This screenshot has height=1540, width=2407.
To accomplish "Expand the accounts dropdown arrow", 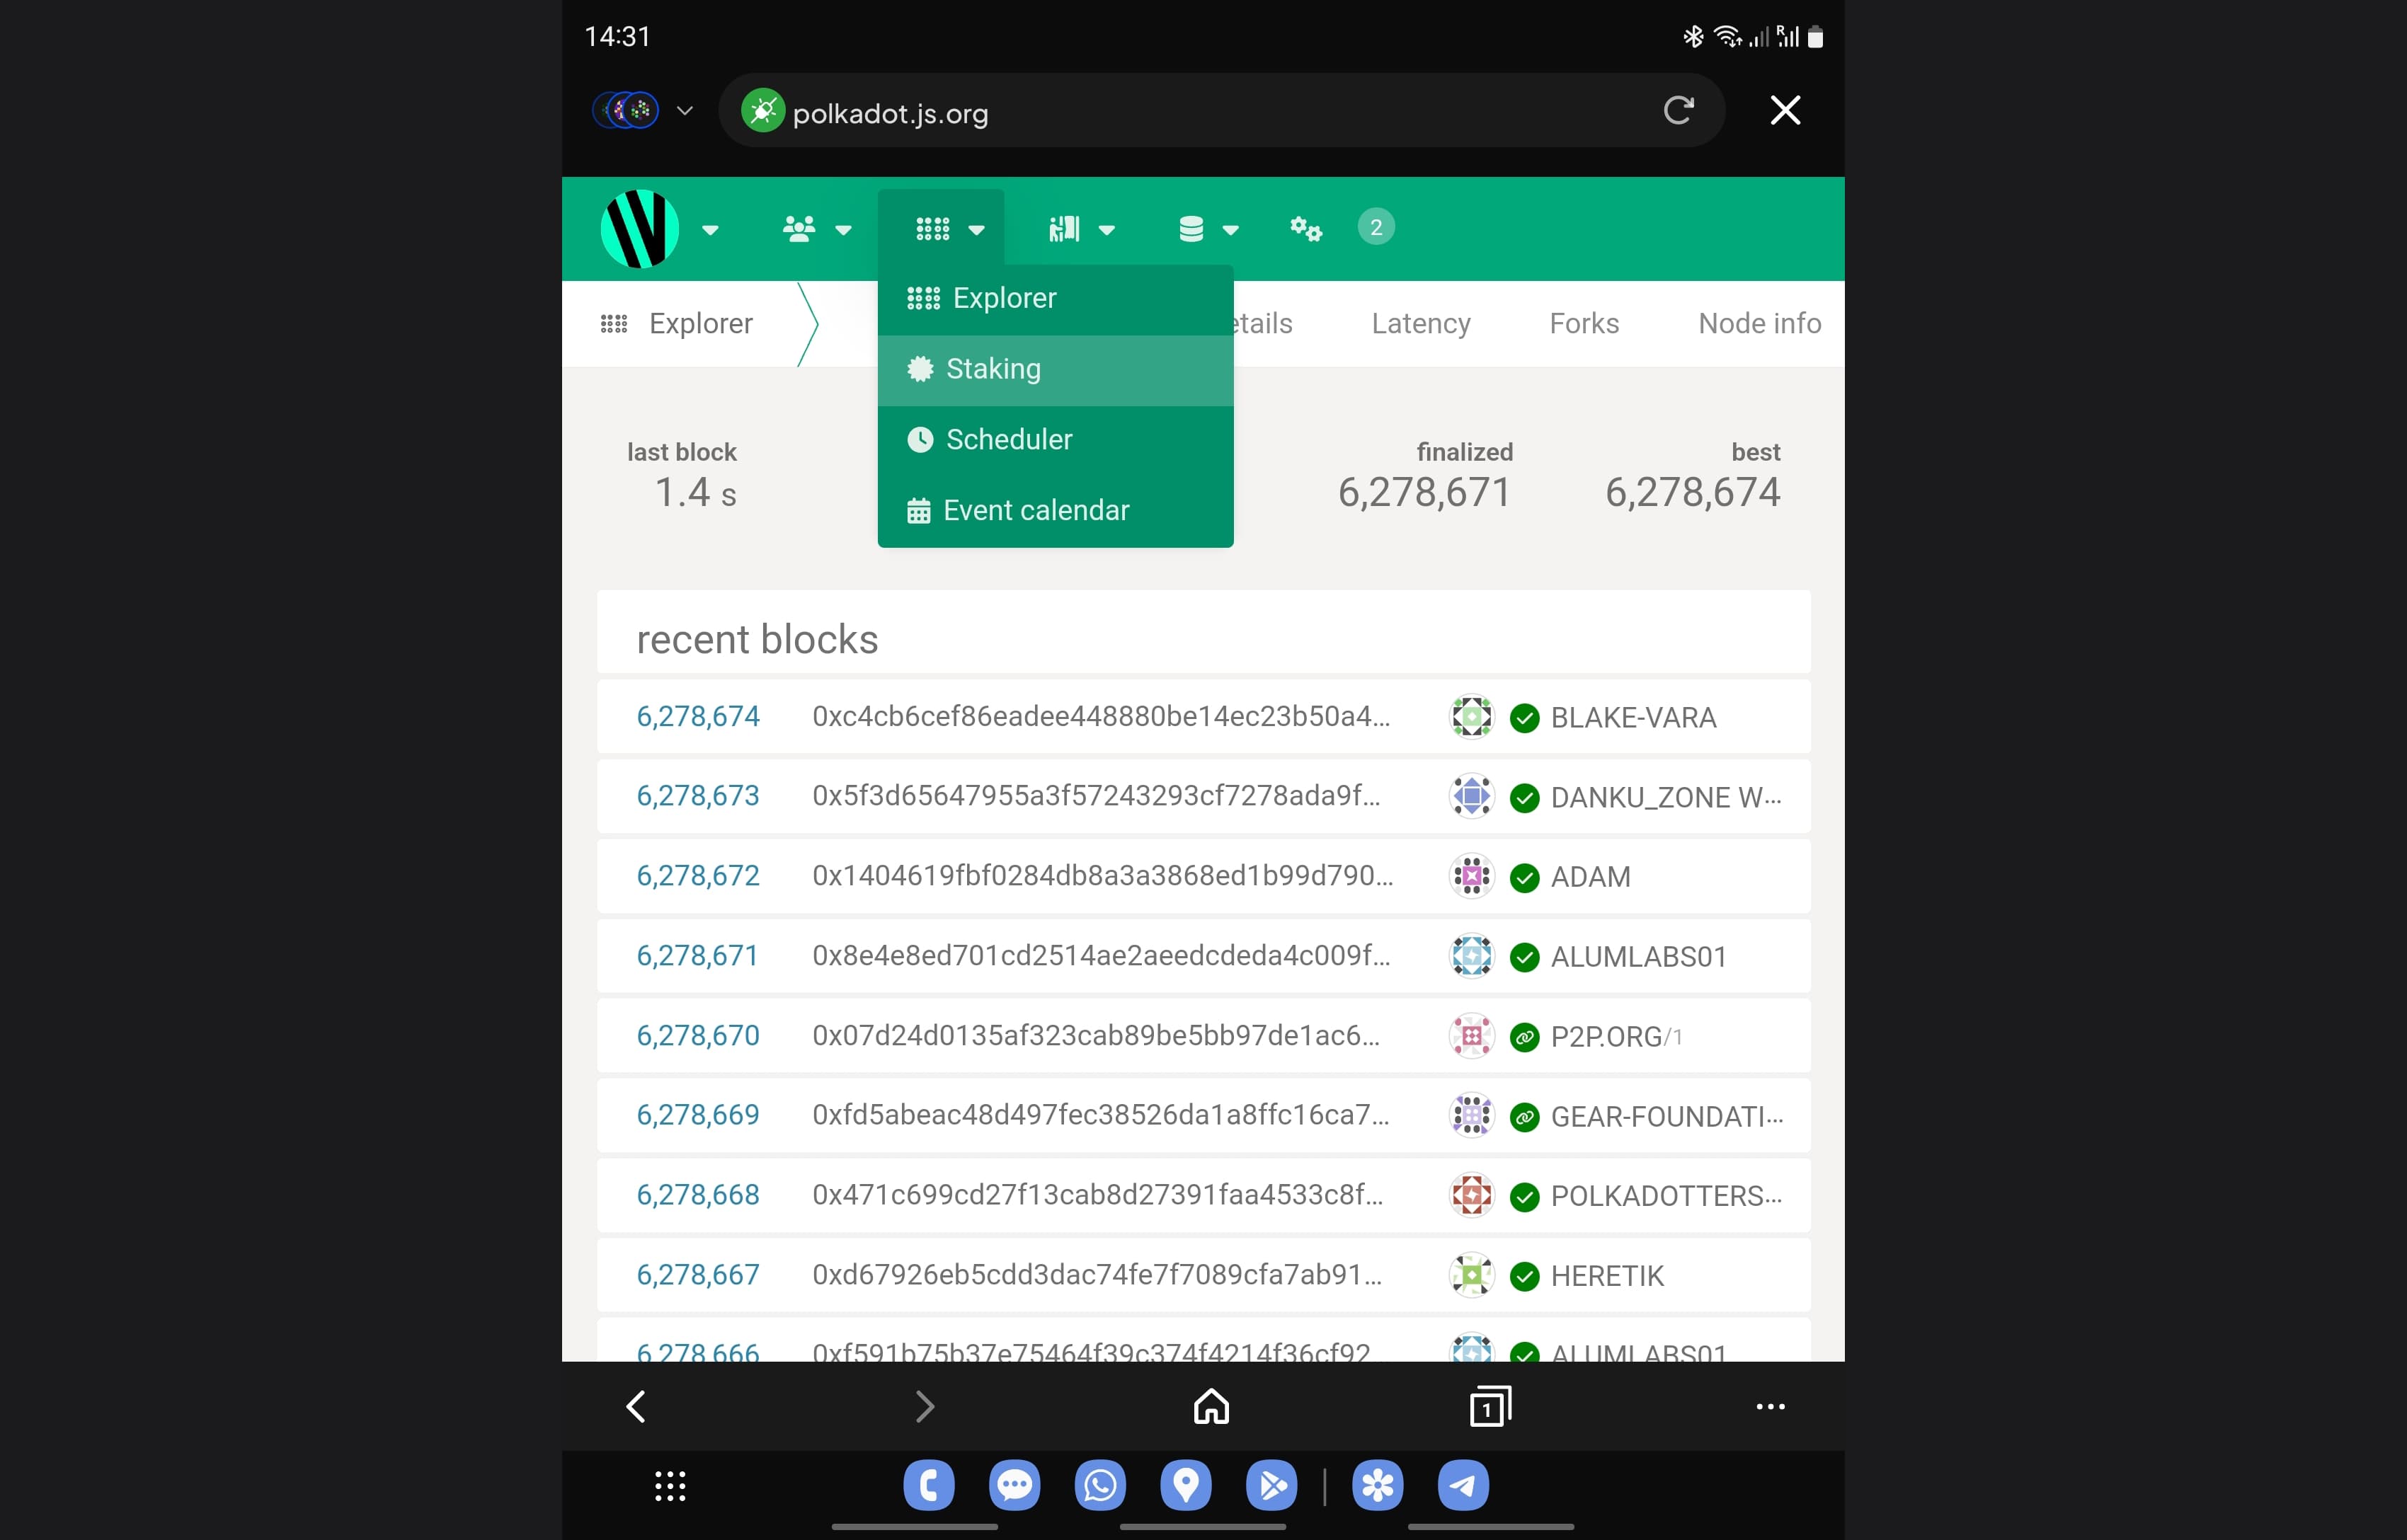I will coord(843,228).
